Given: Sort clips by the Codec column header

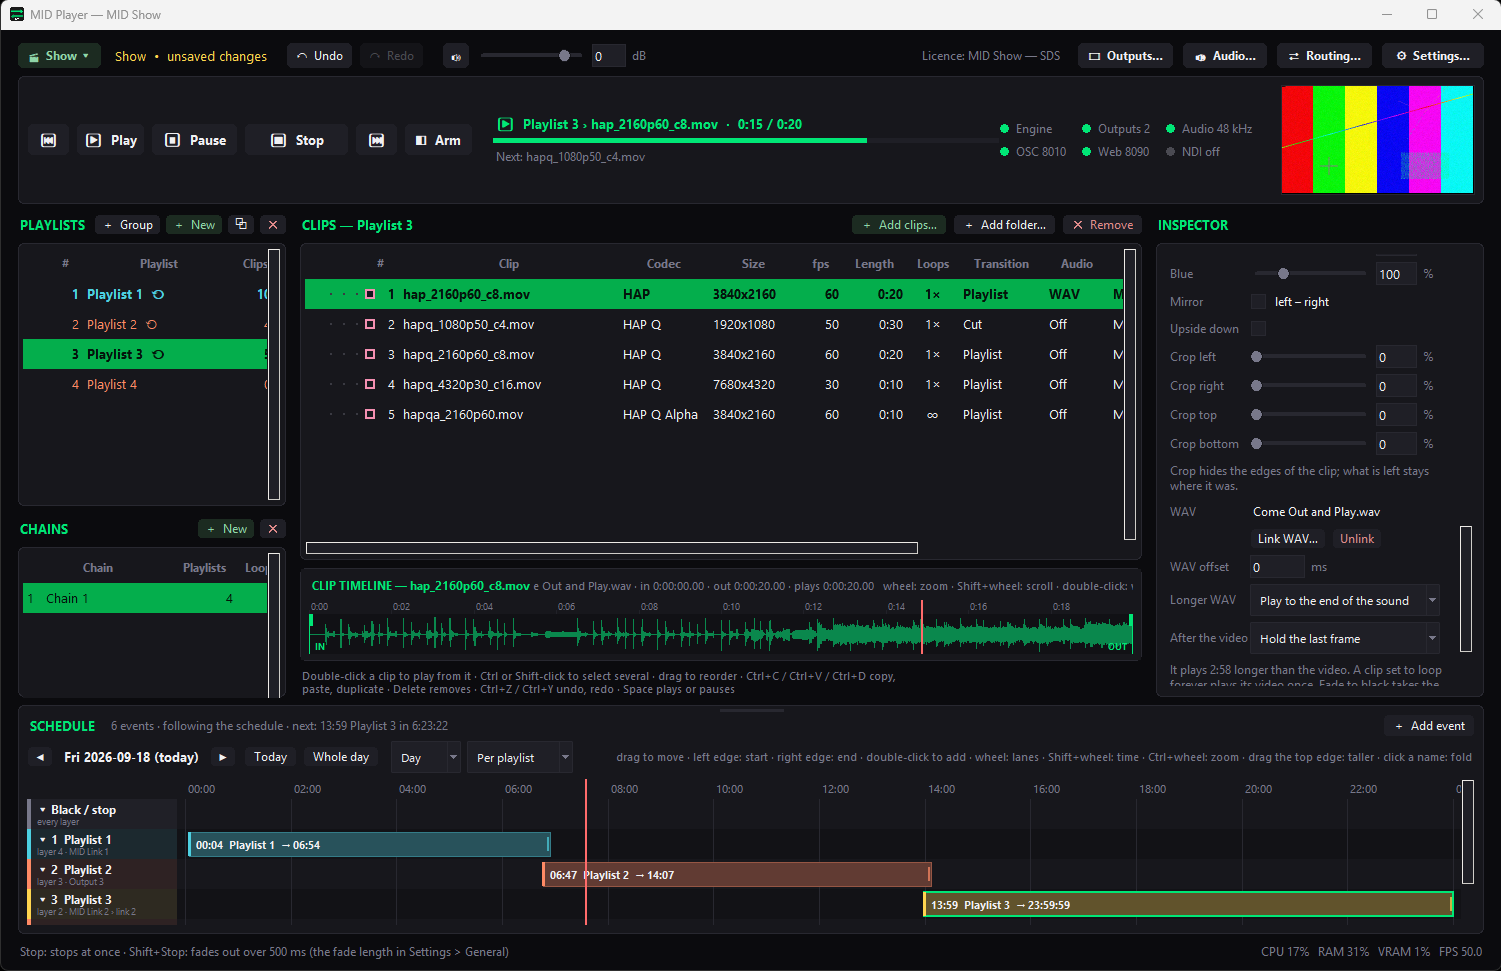Looking at the screenshot, I should click(x=664, y=264).
